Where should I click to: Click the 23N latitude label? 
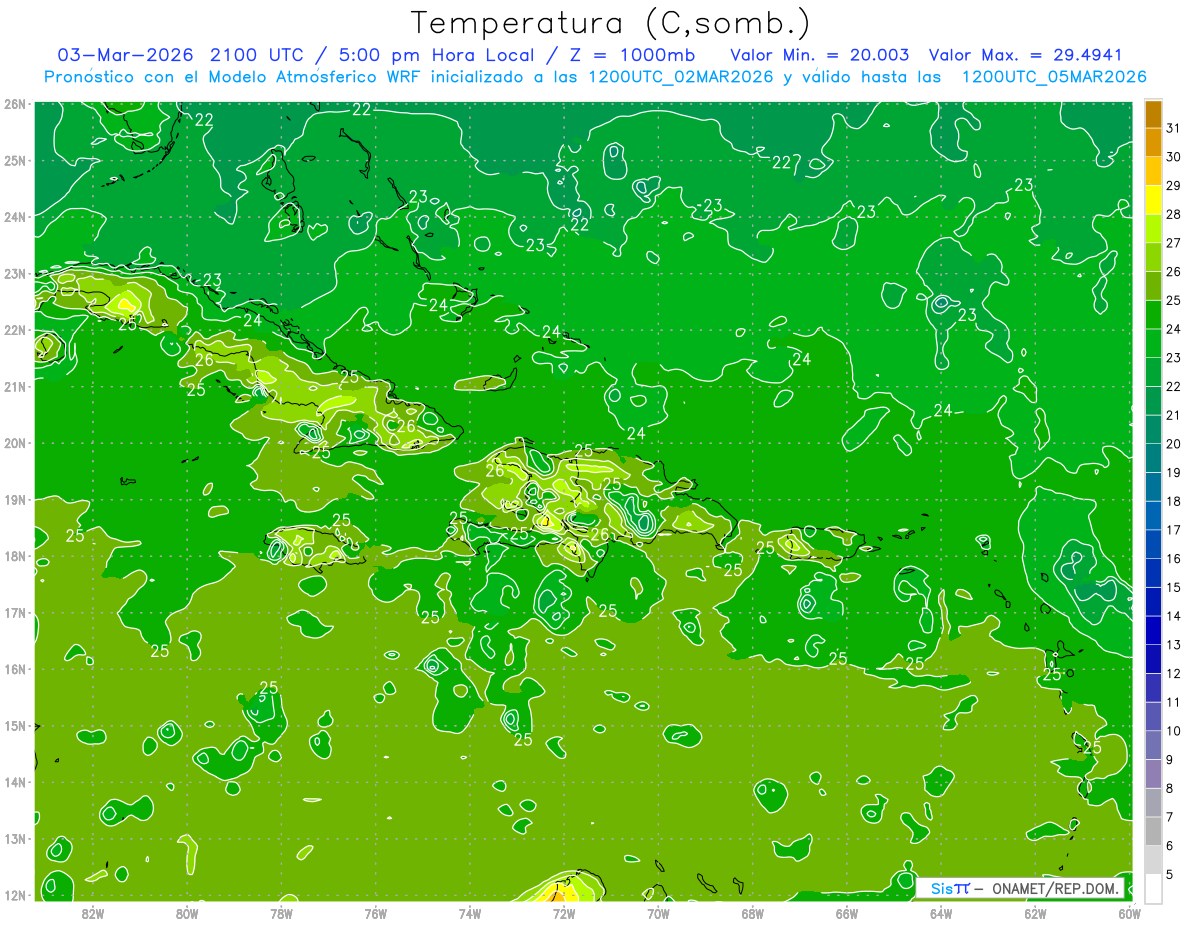[x=15, y=273]
